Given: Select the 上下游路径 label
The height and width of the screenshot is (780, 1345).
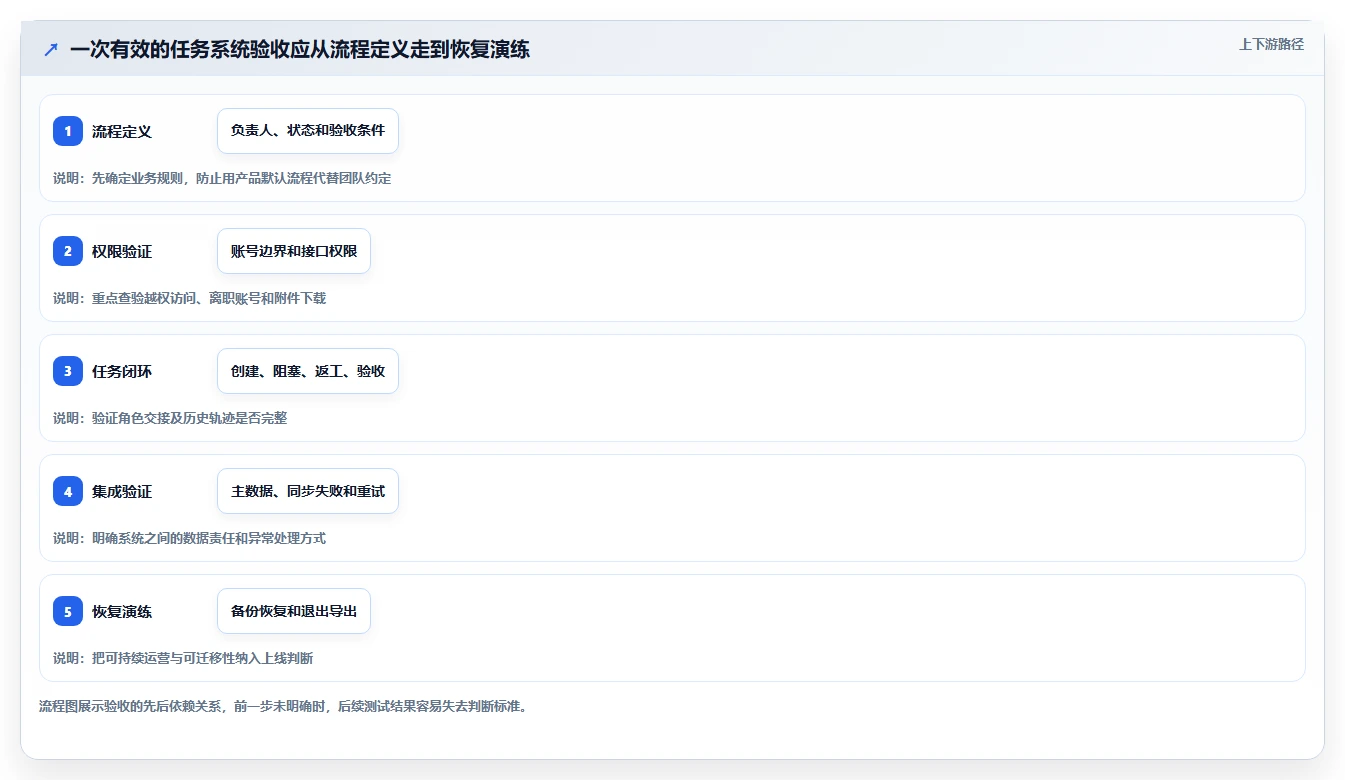Looking at the screenshot, I should [1271, 44].
